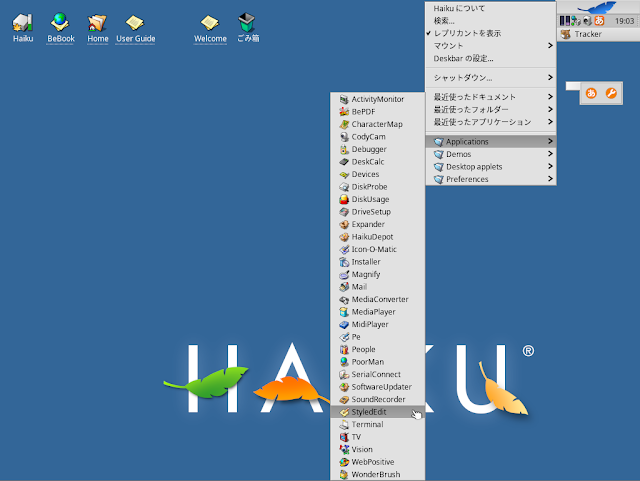Open SerialConnect application entry
The width and height of the screenshot is (640, 481).
point(378,374)
